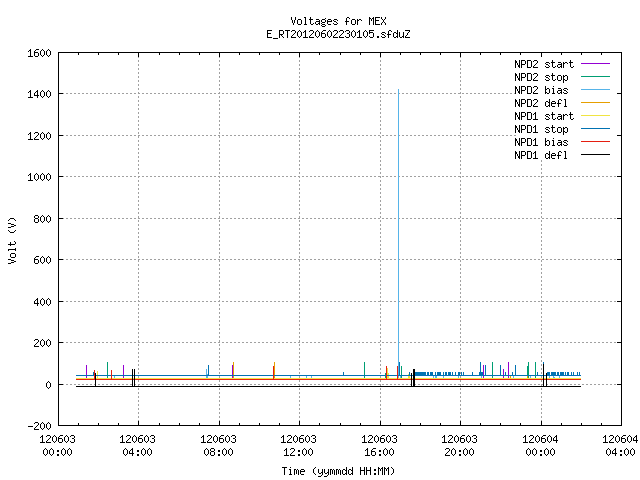Click the chart title 'Voltages for MEX'
The width and height of the screenshot is (640, 480).
point(338,21)
